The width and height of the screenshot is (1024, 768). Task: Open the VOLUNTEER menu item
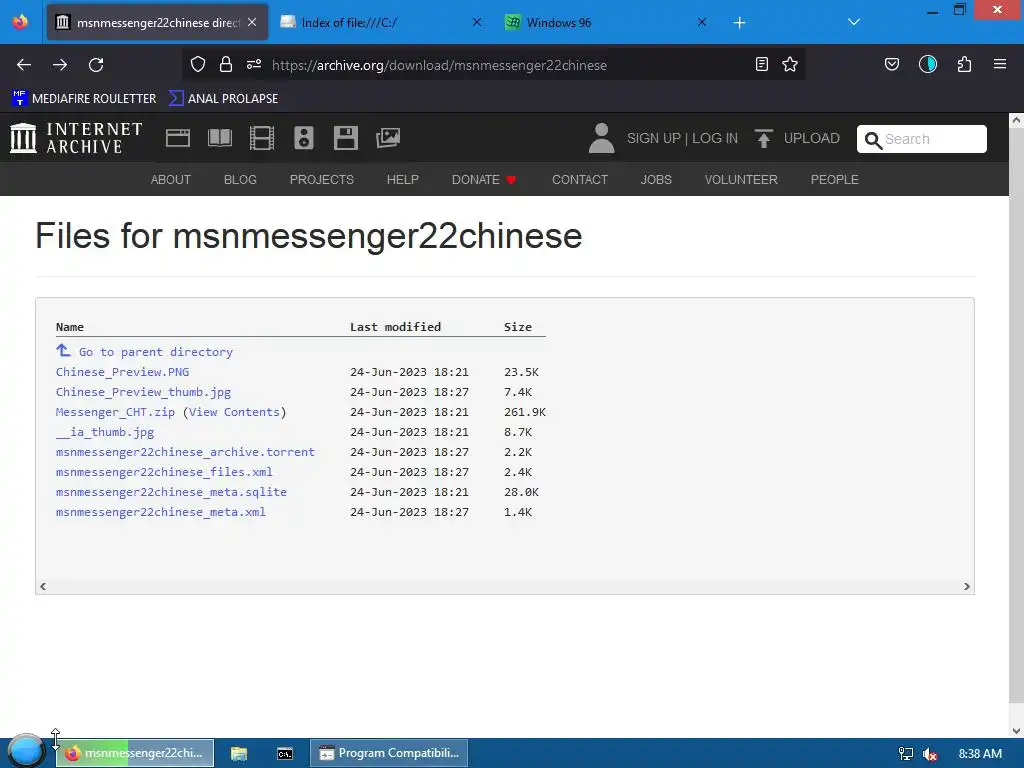[741, 180]
